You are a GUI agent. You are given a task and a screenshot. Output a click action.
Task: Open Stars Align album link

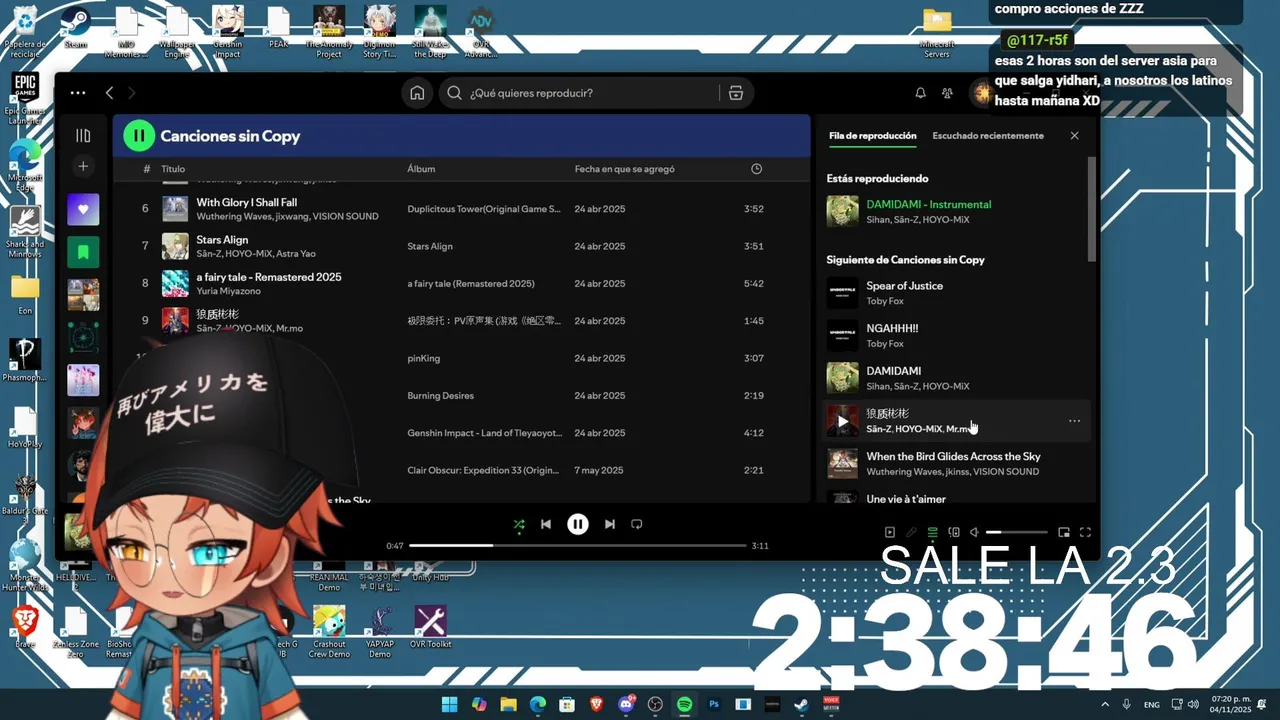click(430, 246)
